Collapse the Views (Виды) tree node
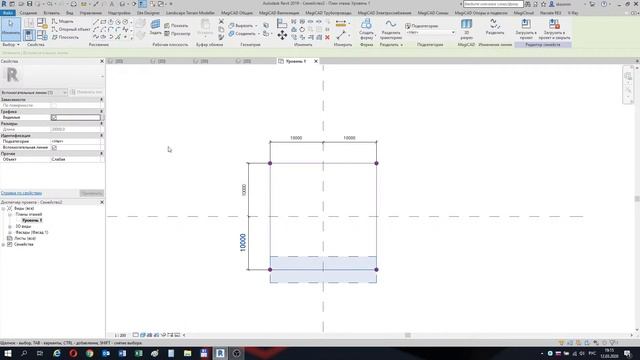 (3, 209)
